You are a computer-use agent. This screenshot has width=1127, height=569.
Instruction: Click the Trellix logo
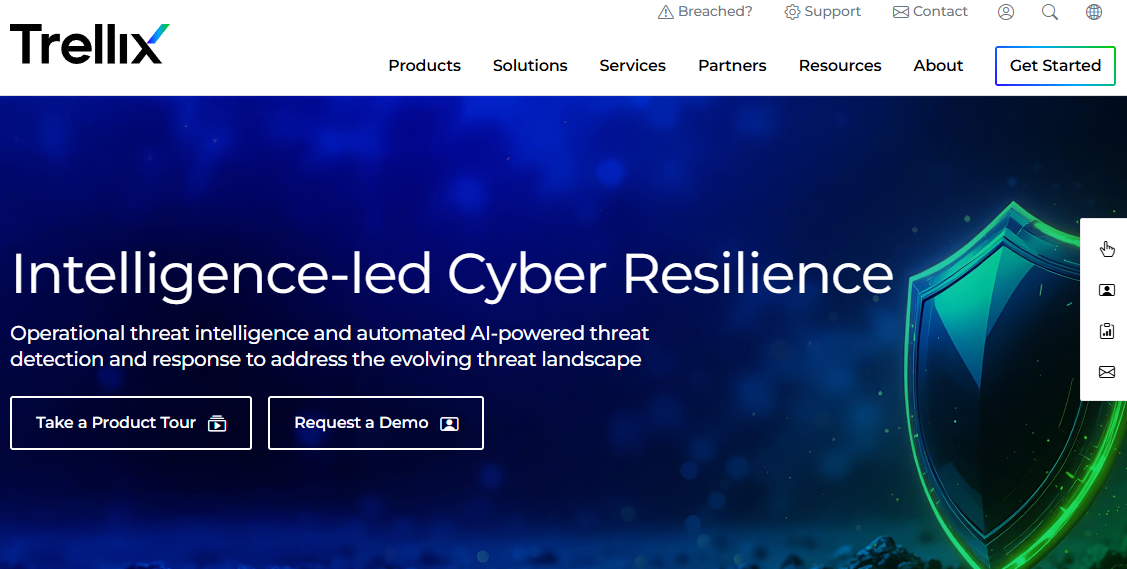tap(90, 44)
